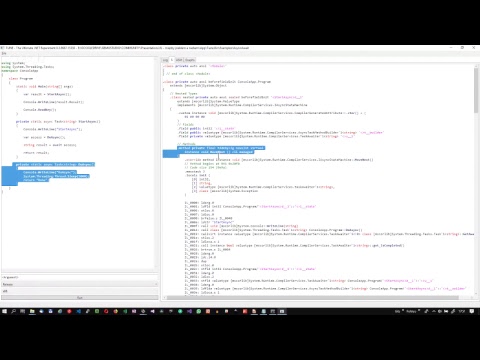Open Visual Studio from the taskbar
480x360 pixels.
click(x=189, y=311)
